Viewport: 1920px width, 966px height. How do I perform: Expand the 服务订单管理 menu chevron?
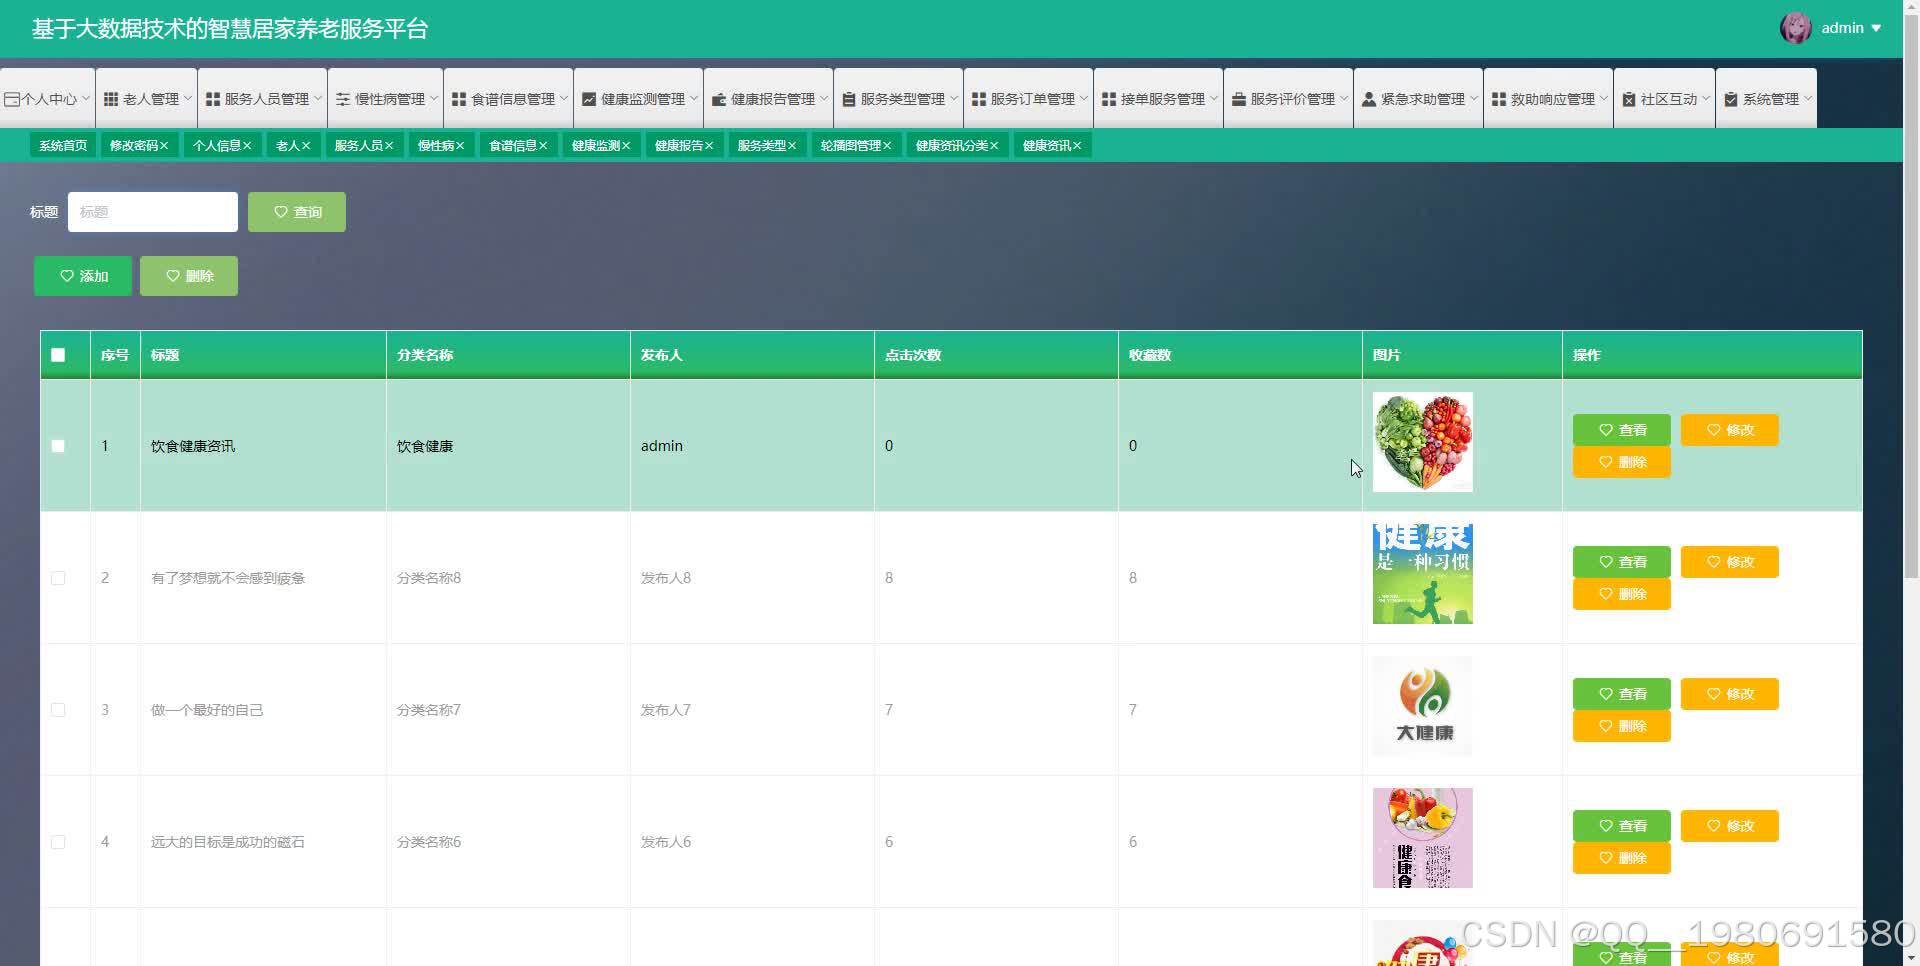point(1084,99)
